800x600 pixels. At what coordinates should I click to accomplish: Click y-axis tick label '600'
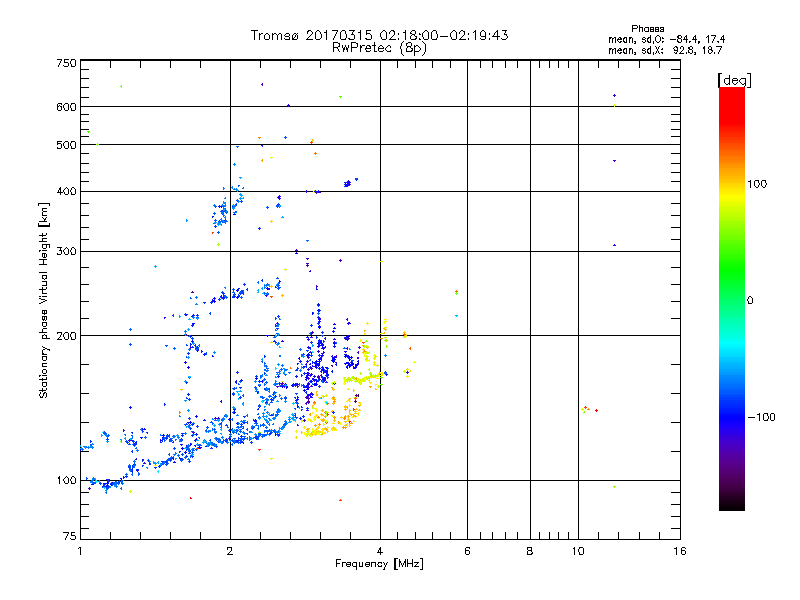(66, 107)
